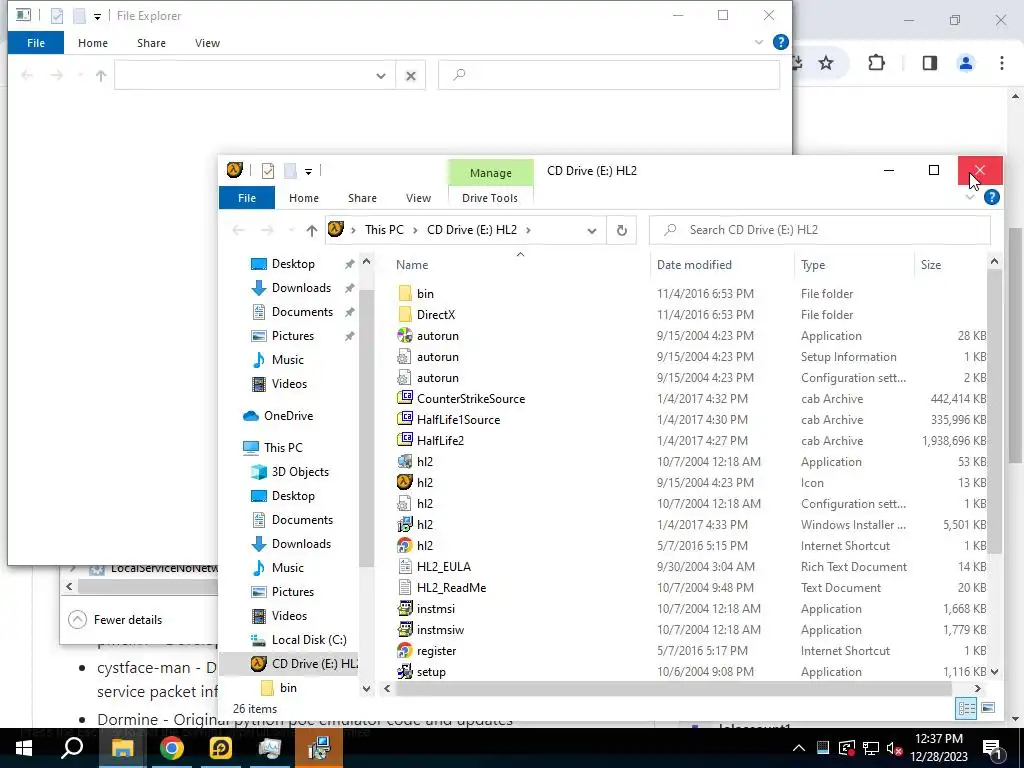Open the Home ribbon tab in HL2 window

304,198
